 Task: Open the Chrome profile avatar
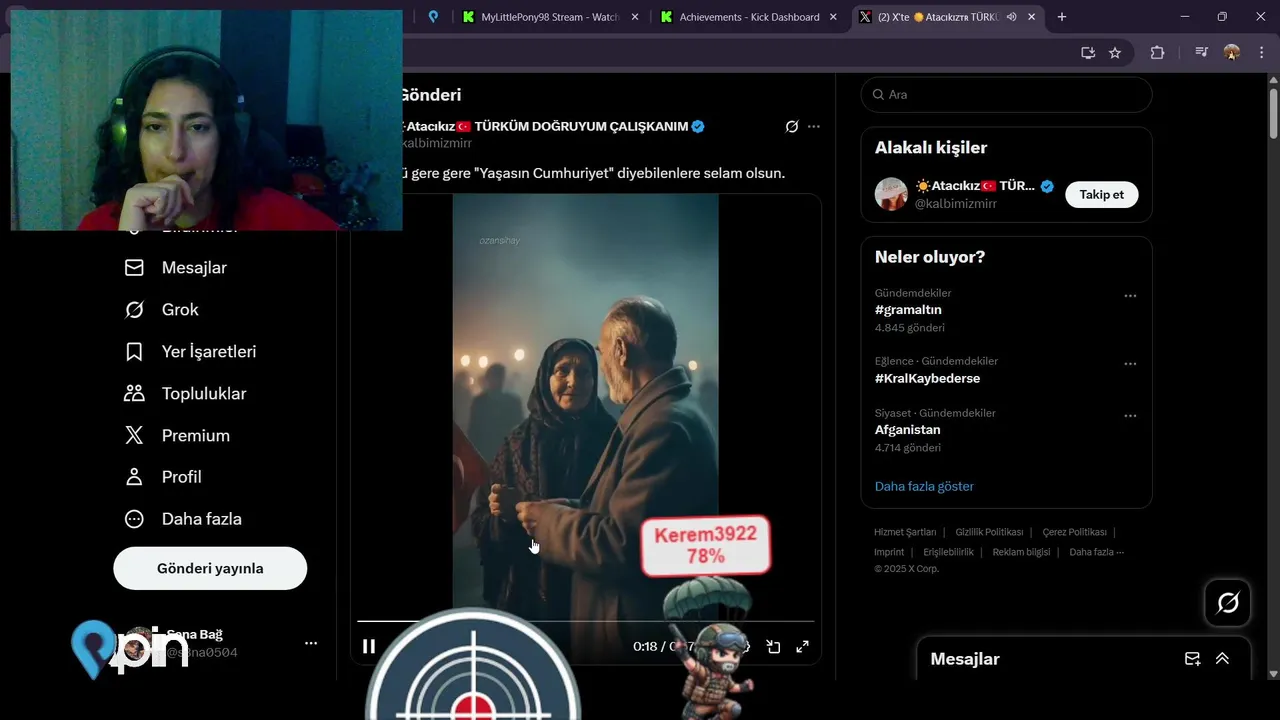coord(1232,53)
